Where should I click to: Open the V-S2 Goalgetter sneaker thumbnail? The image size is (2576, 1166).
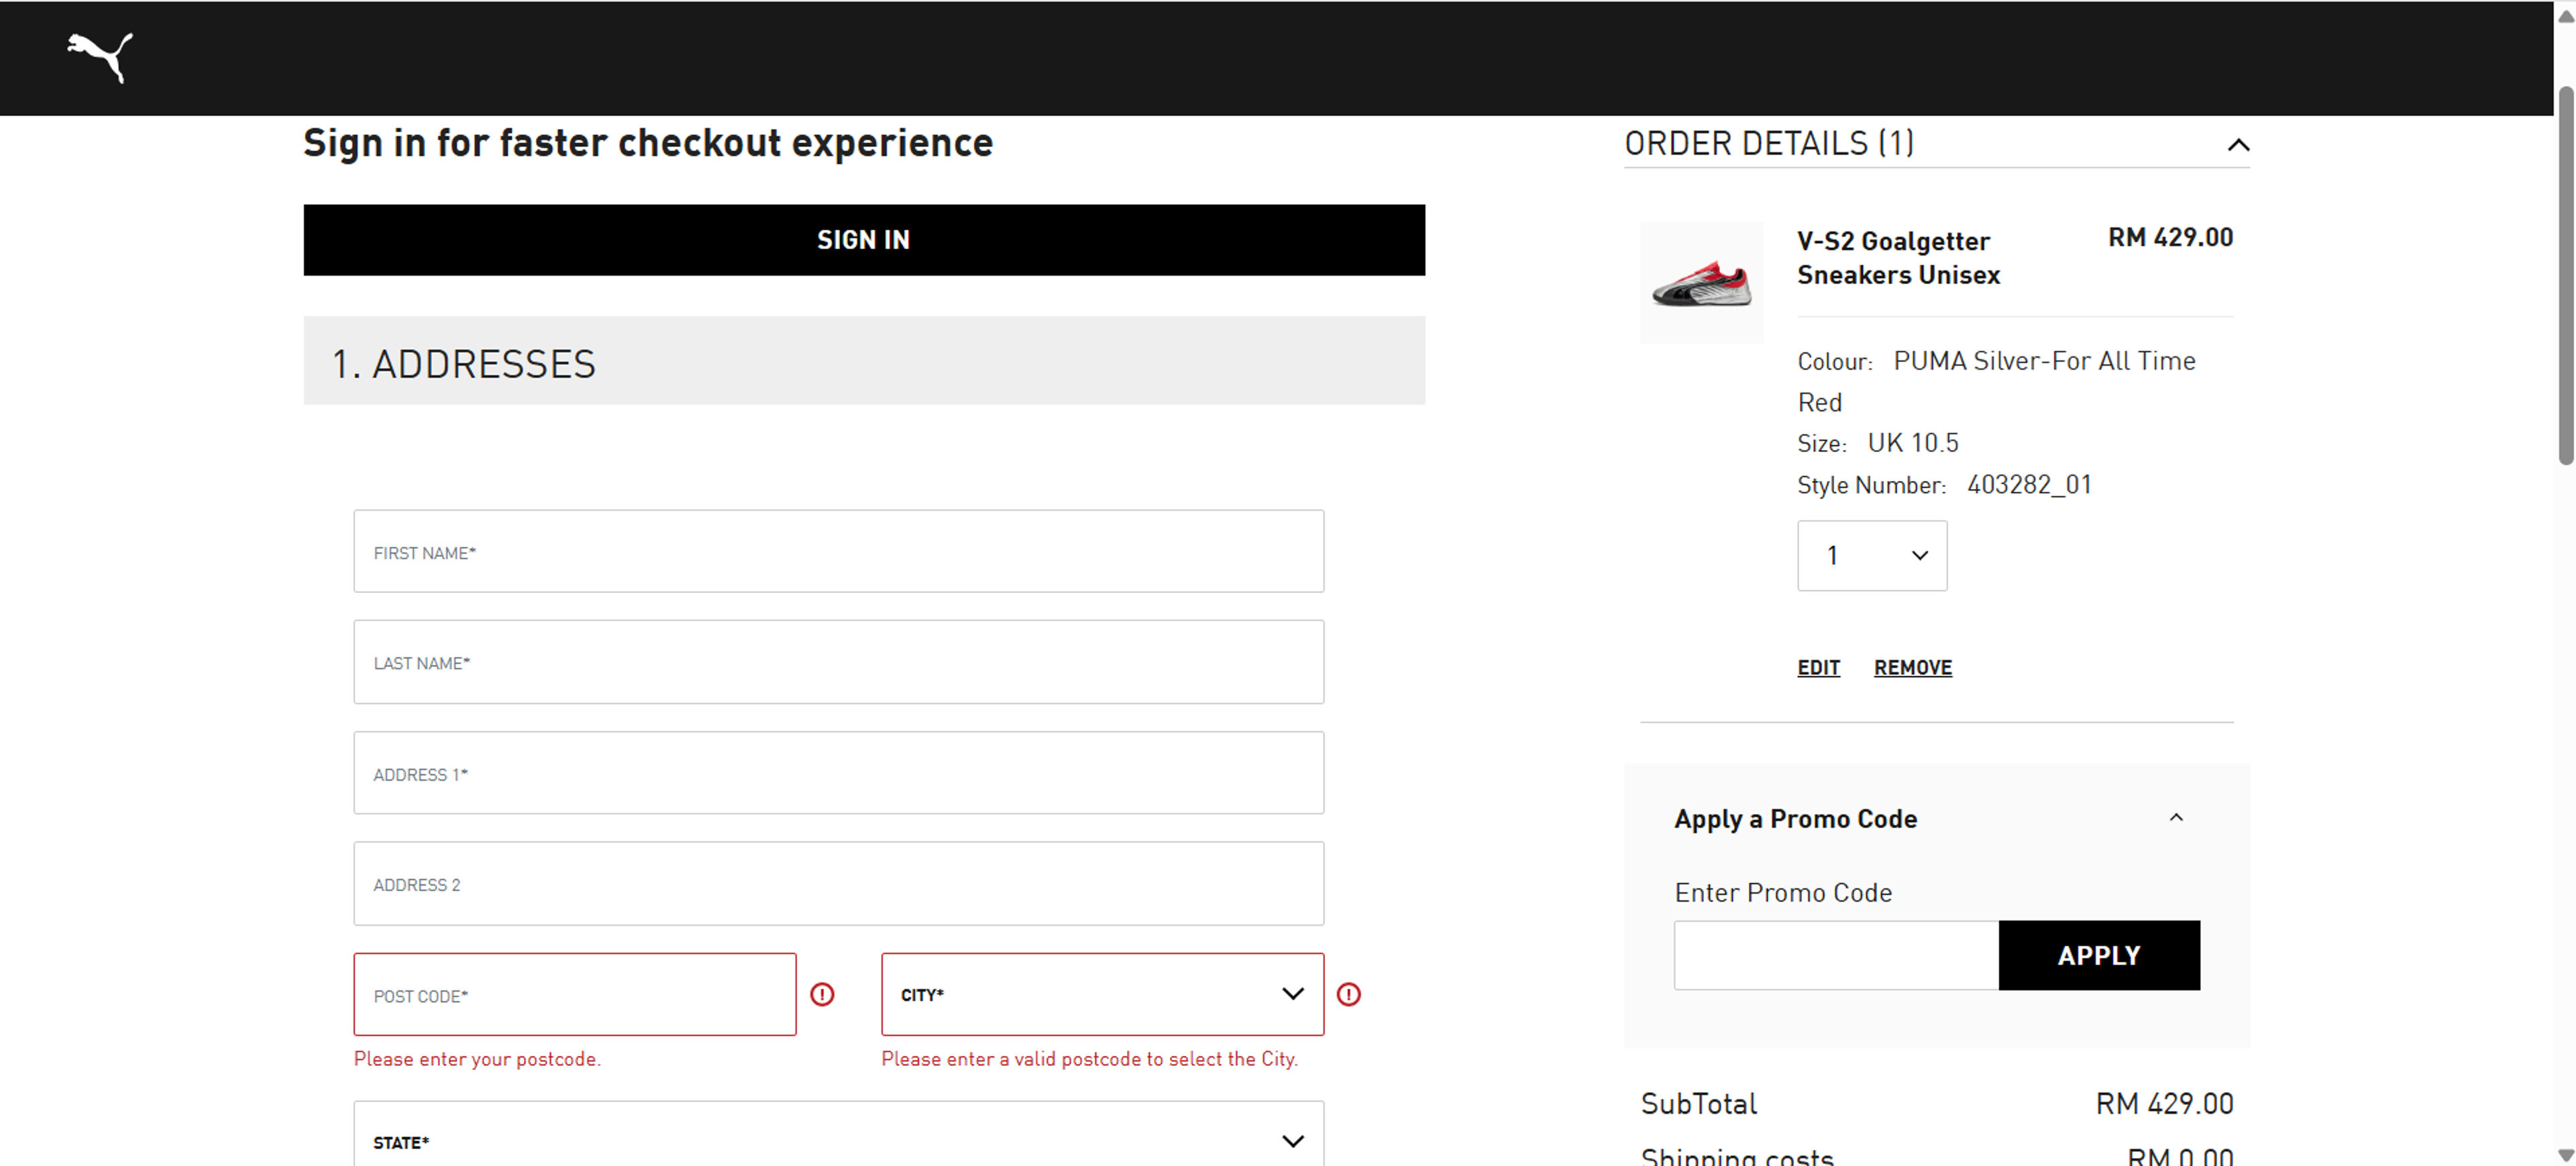[1701, 283]
